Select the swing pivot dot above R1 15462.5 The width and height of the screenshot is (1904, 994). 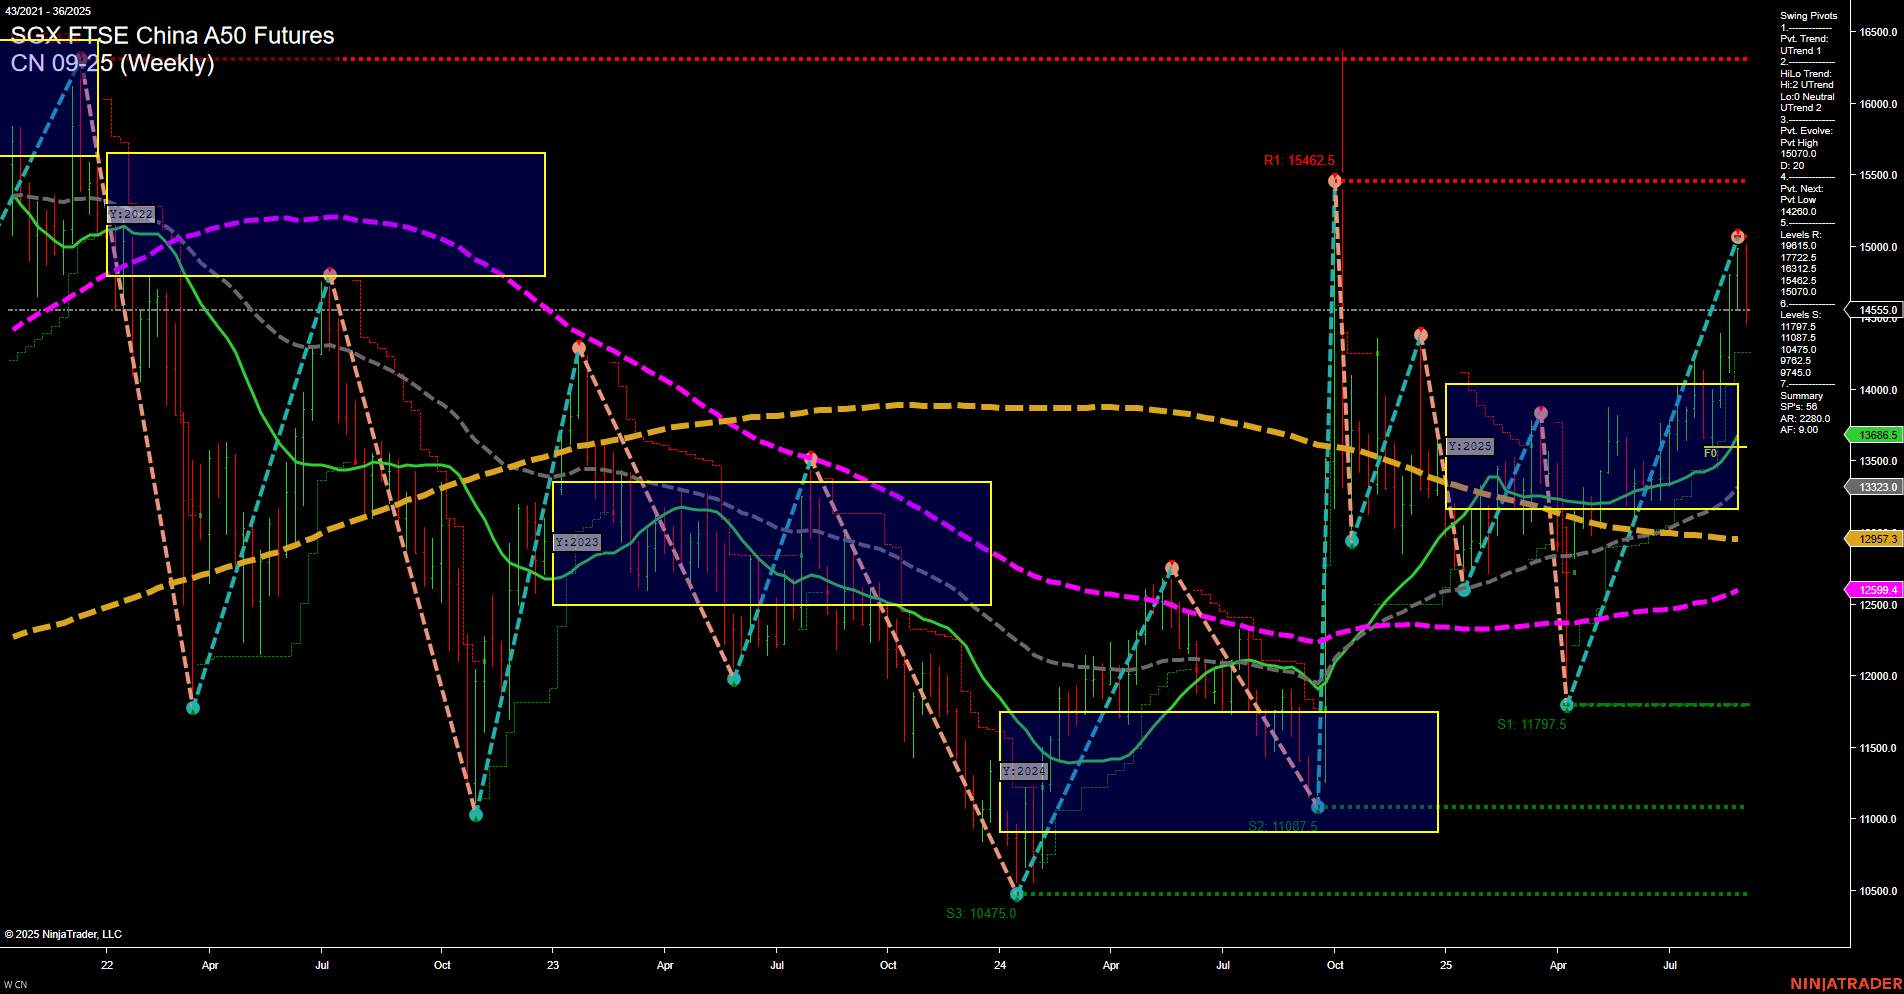[x=1334, y=180]
